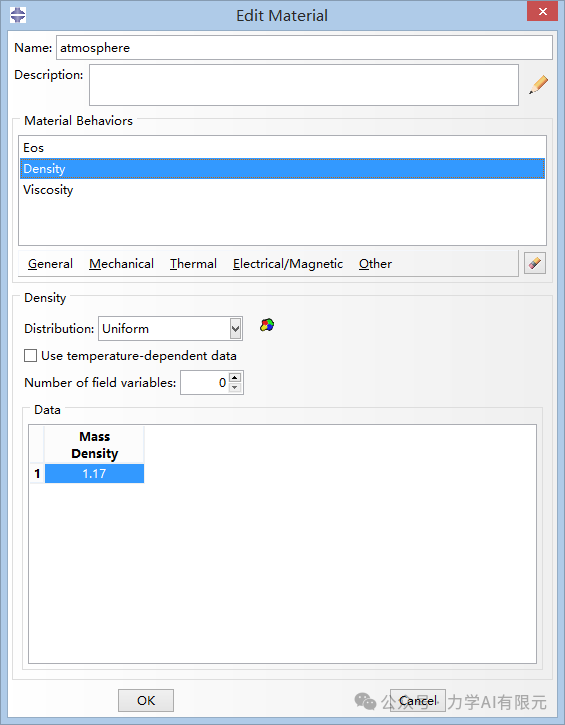Open the Mechanical menu
Image resolution: width=565 pixels, height=725 pixels.
[122, 264]
